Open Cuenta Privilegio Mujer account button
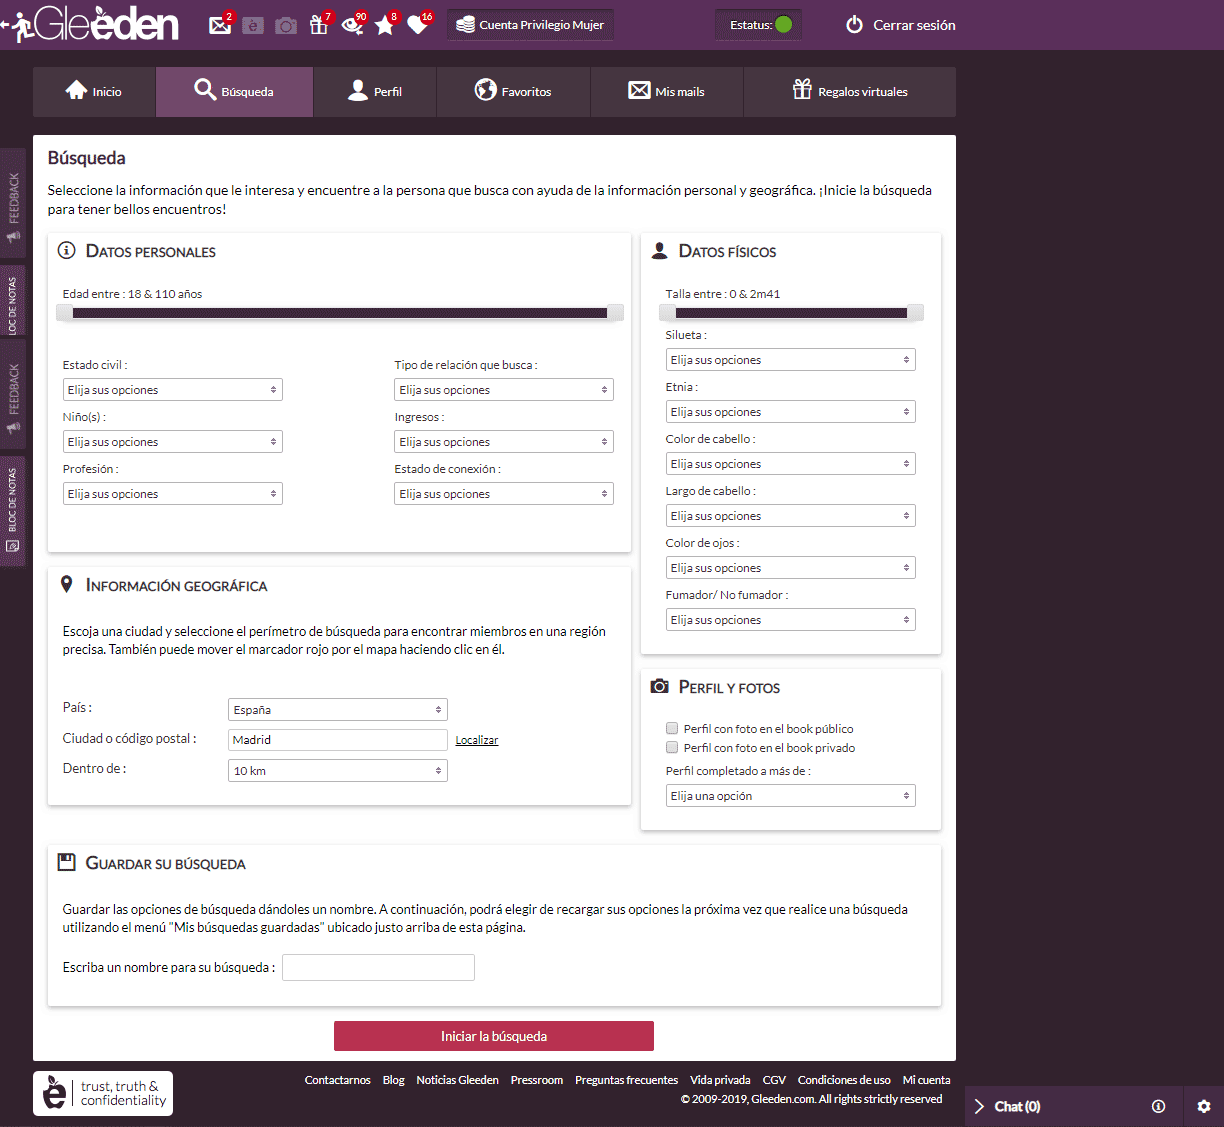The image size is (1224, 1127). (531, 25)
